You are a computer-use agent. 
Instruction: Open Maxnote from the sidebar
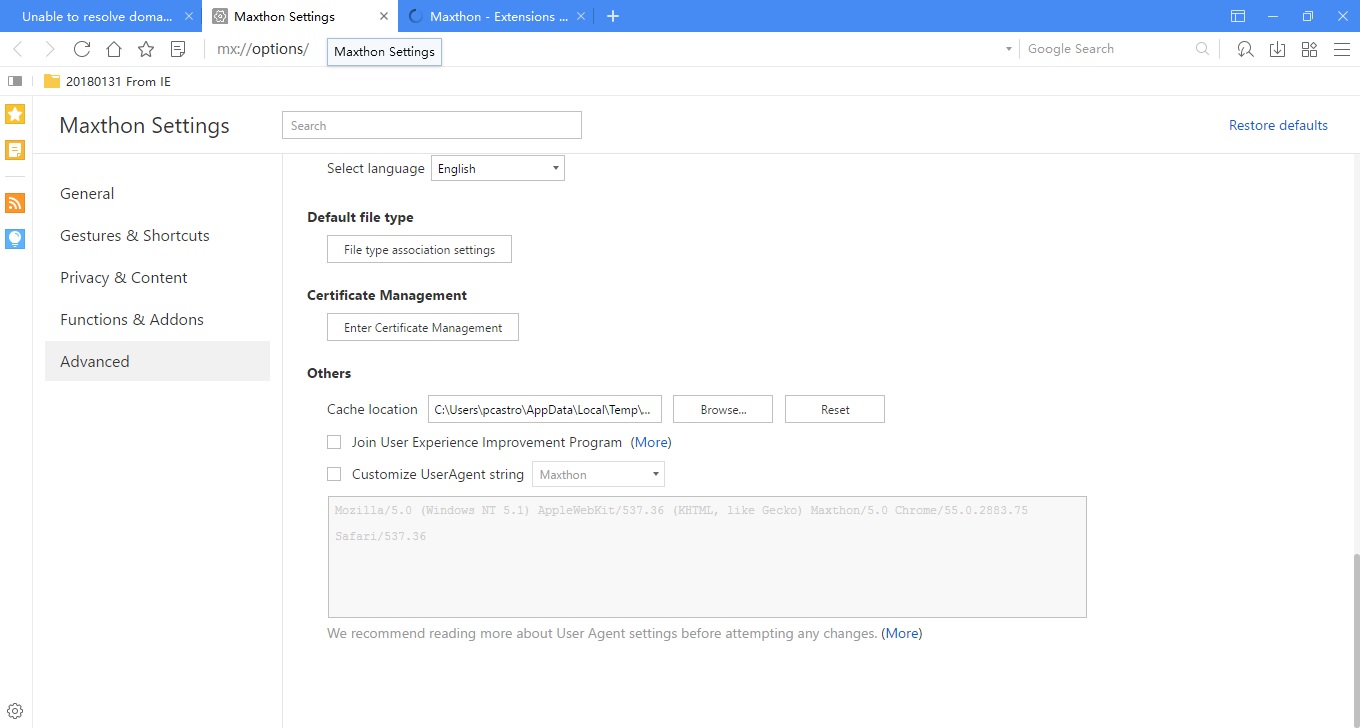point(15,150)
